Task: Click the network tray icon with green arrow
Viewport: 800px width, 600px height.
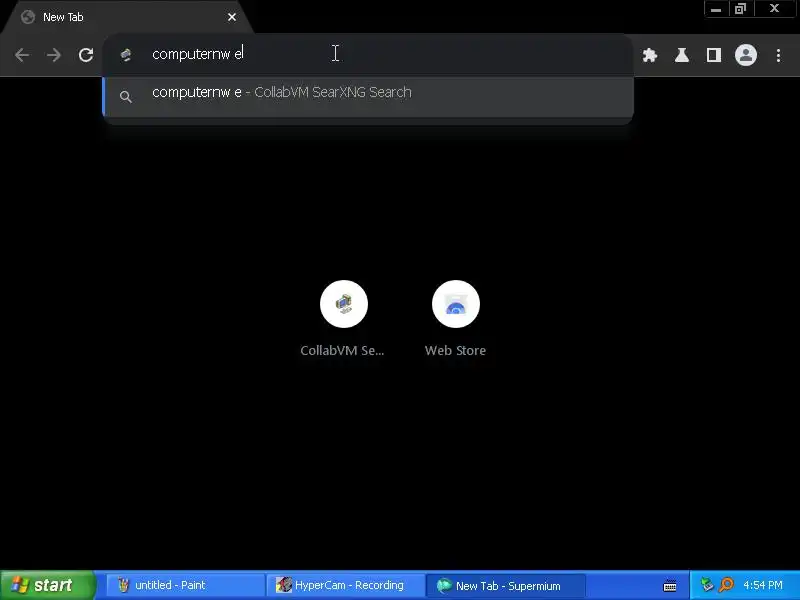Action: point(707,585)
